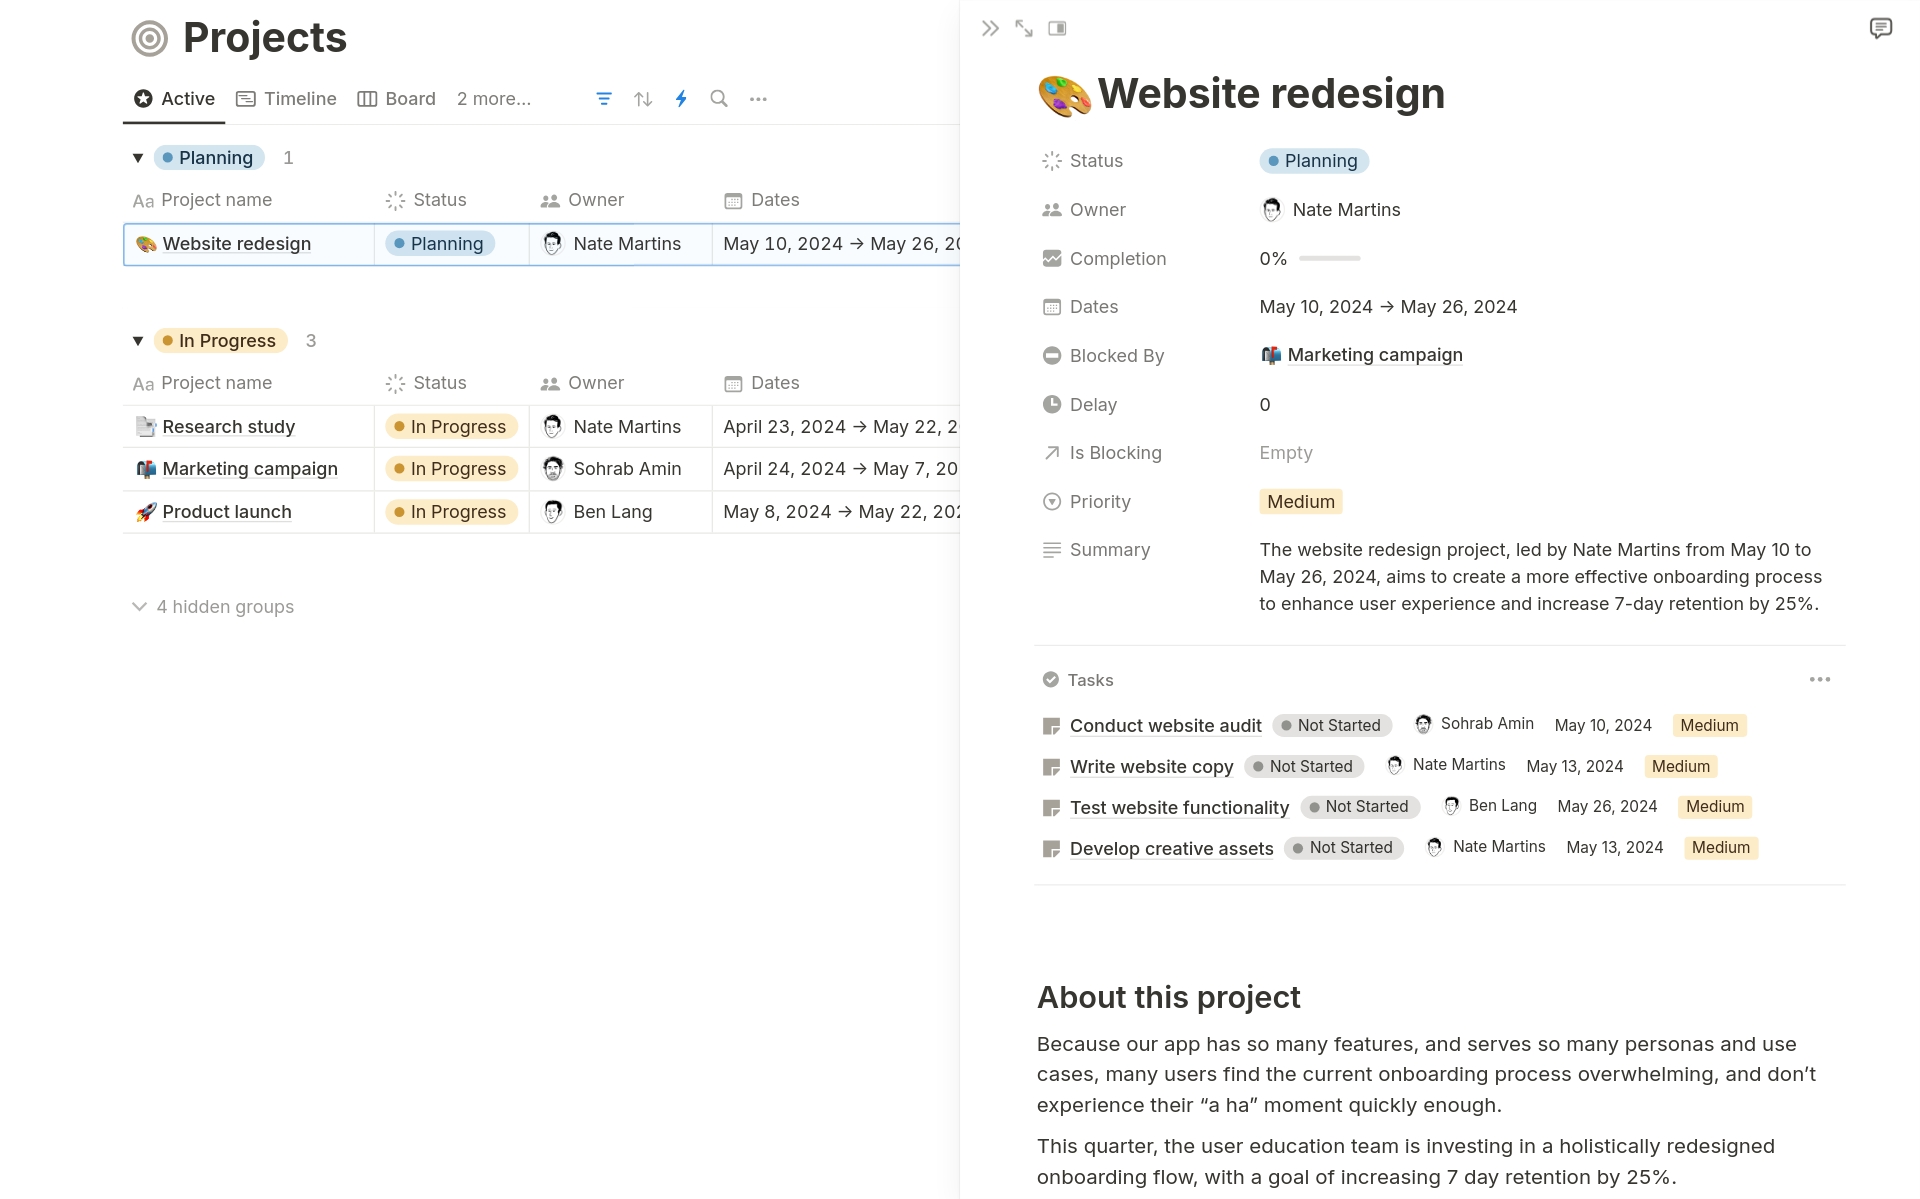Image resolution: width=1920 pixels, height=1199 pixels.
Task: Click the side peek layout toggle icon
Action: coord(1057,28)
